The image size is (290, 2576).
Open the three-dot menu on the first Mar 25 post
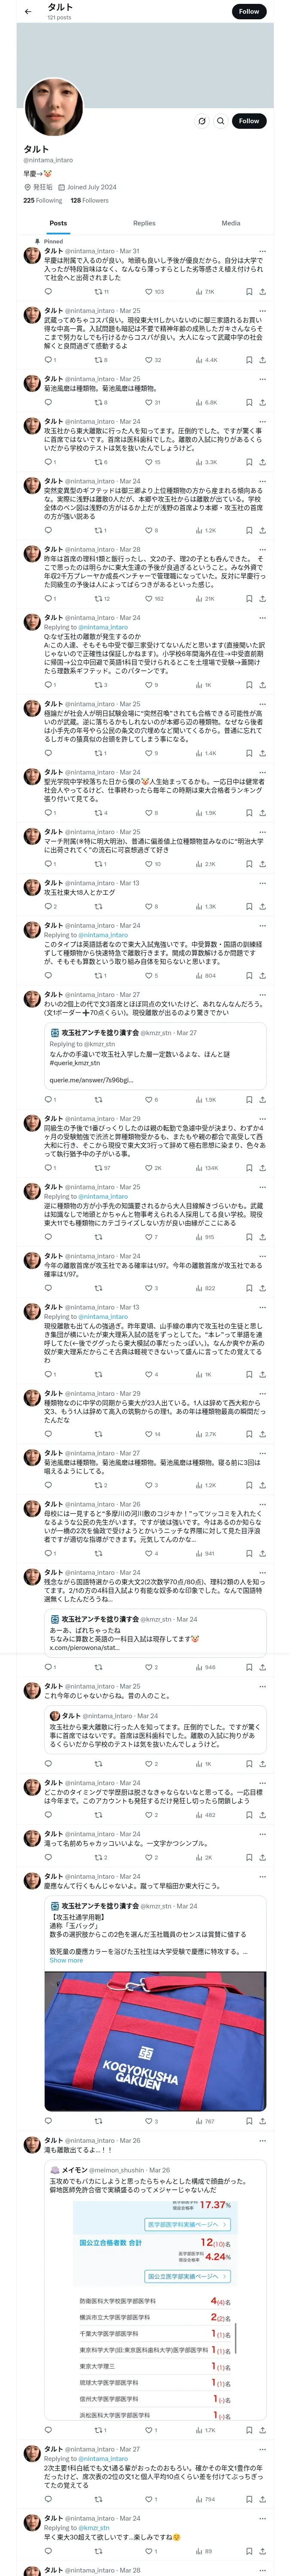[x=262, y=311]
